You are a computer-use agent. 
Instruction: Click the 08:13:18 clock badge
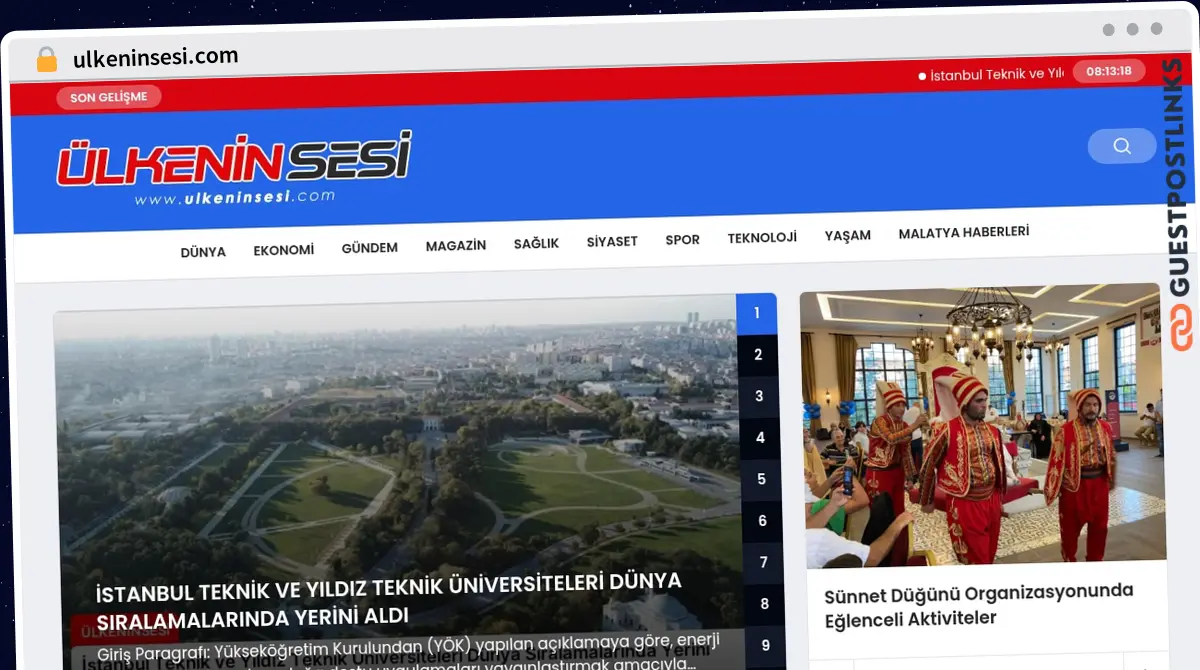1109,71
